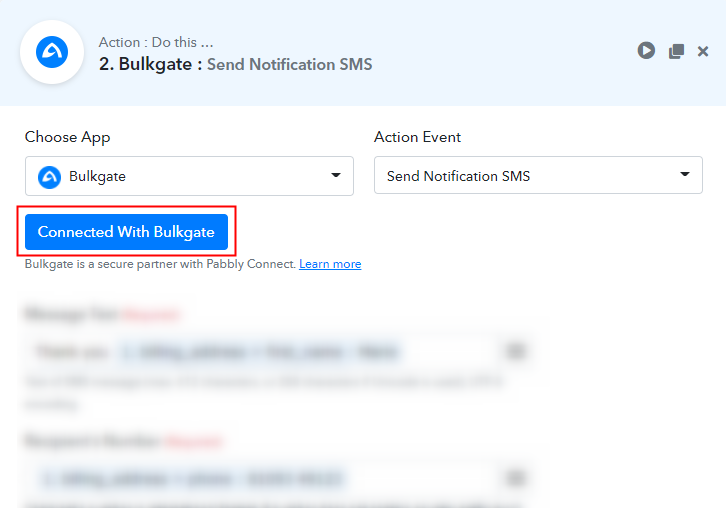The height and width of the screenshot is (508, 726).
Task: Close the Bulkgate action step
Action: [703, 51]
